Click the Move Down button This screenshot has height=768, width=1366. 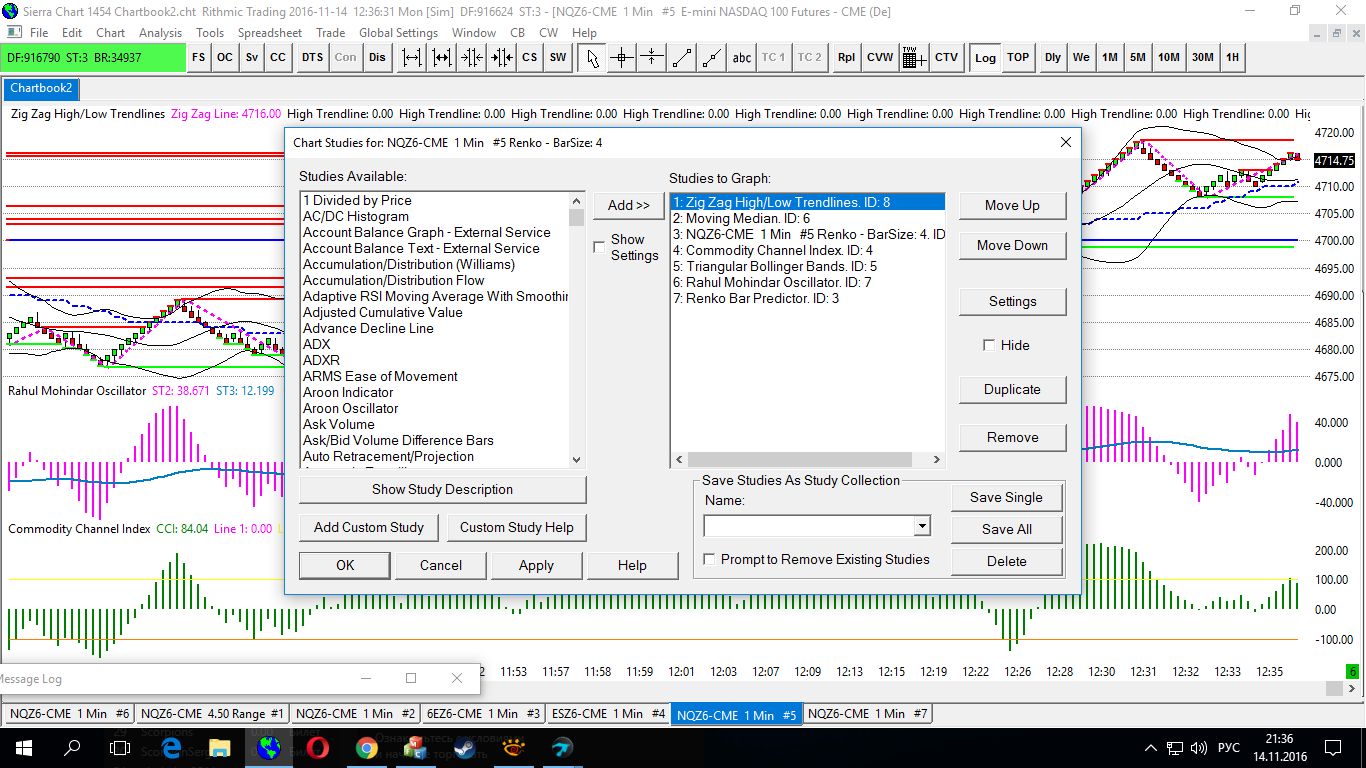[x=1012, y=245]
